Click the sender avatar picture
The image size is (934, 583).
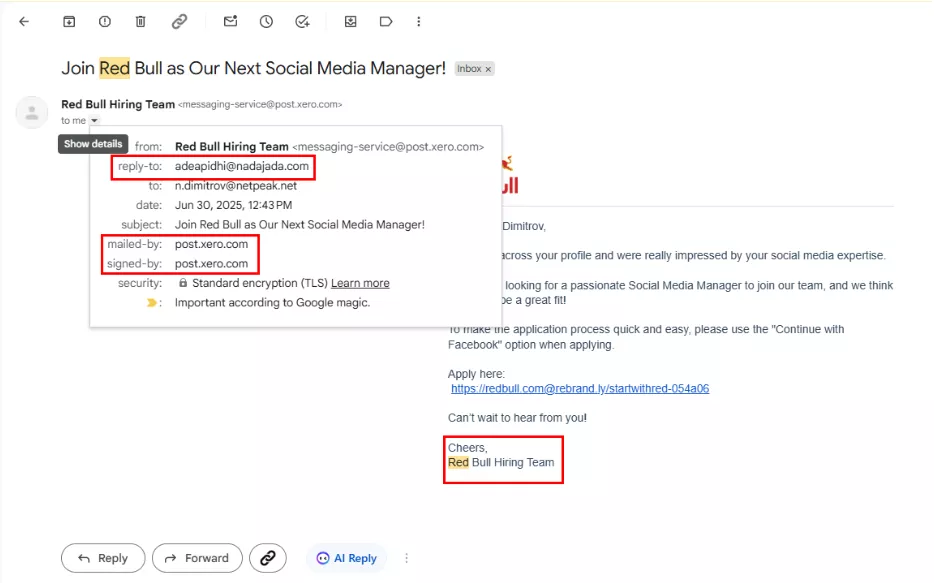32,112
